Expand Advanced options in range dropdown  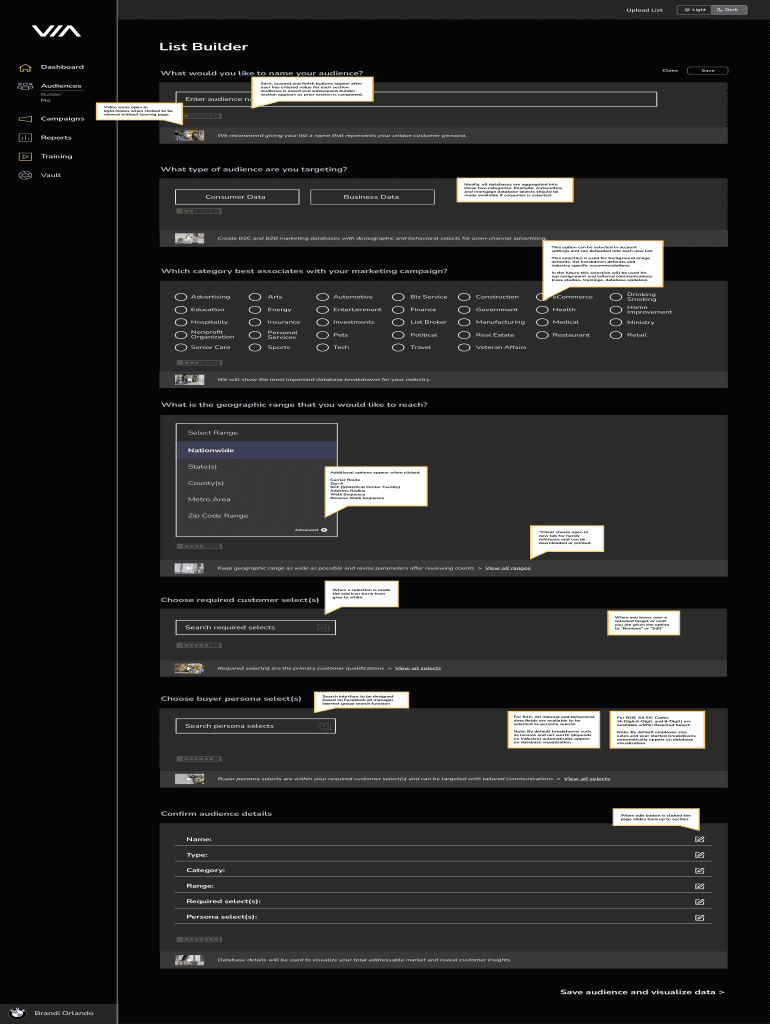310,530
